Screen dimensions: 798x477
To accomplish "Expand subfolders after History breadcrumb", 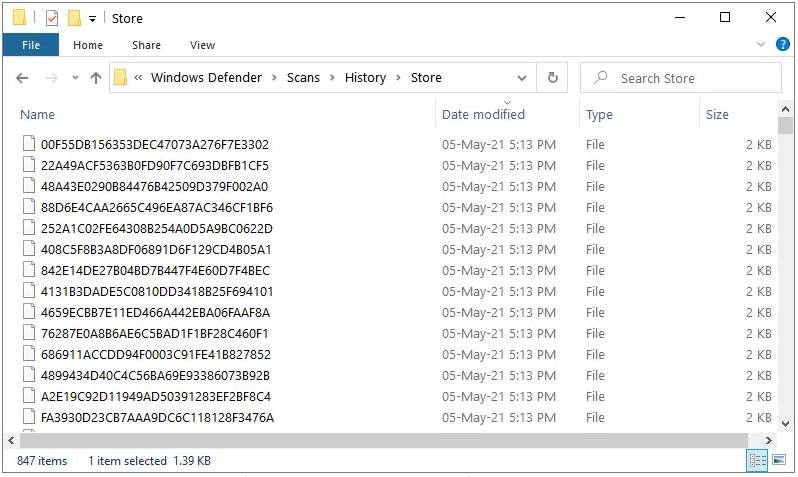I will pyautogui.click(x=398, y=77).
